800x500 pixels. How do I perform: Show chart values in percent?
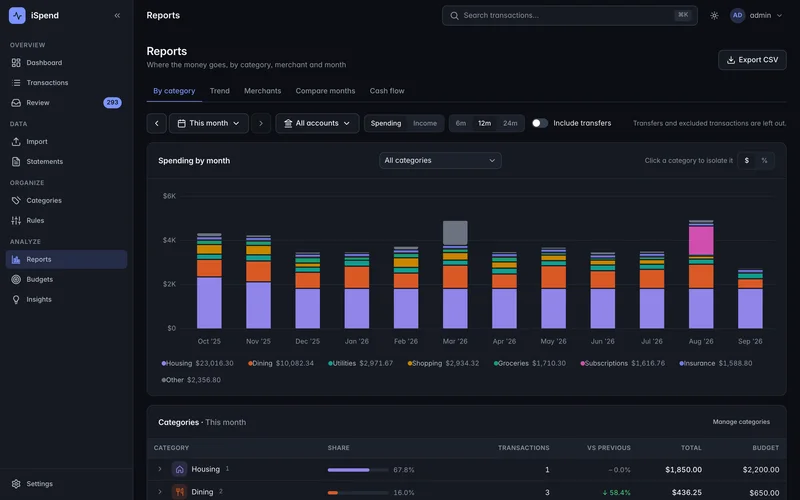pyautogui.click(x=764, y=160)
